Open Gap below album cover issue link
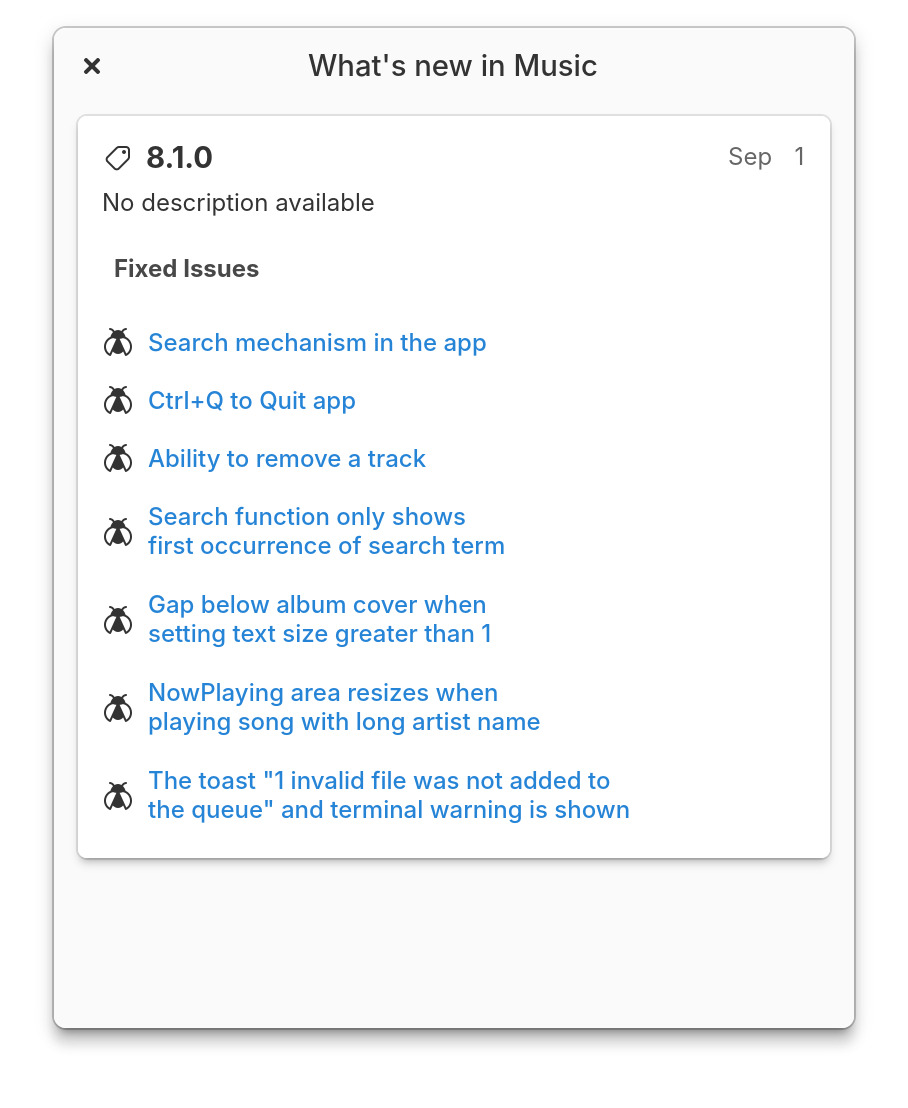This screenshot has width=908, height=1108. tap(320, 620)
